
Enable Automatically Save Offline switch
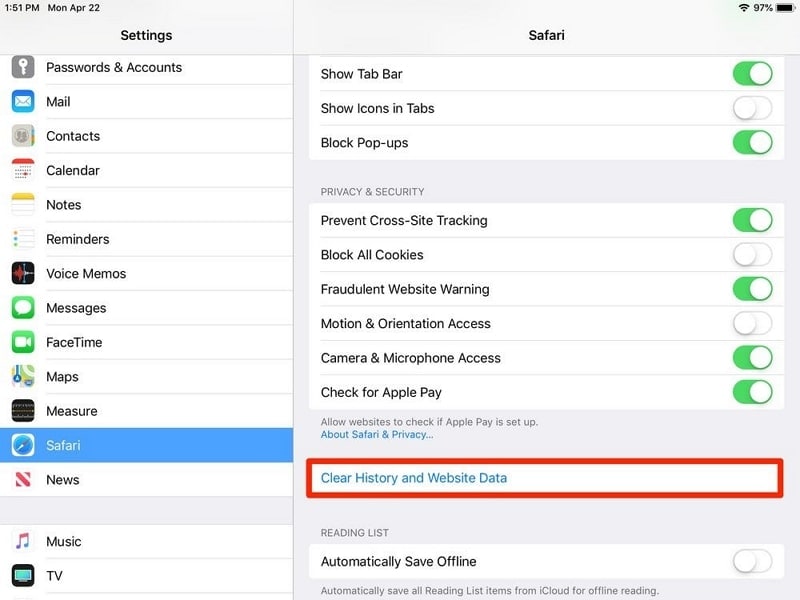(x=753, y=562)
